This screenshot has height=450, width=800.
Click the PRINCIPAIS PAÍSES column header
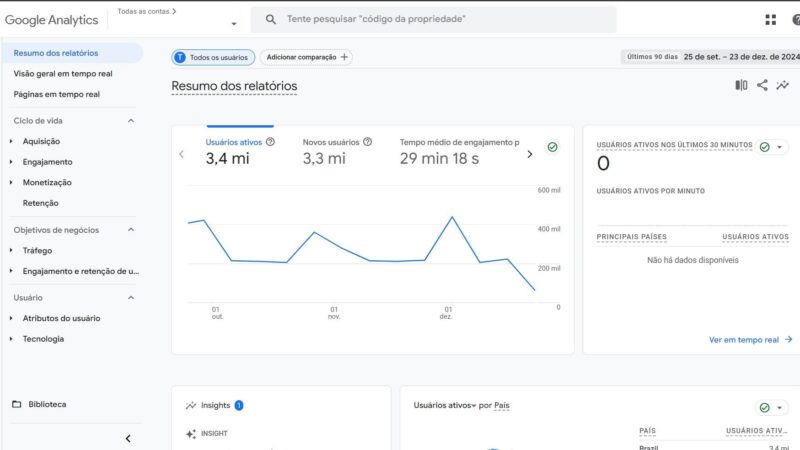[x=632, y=237]
